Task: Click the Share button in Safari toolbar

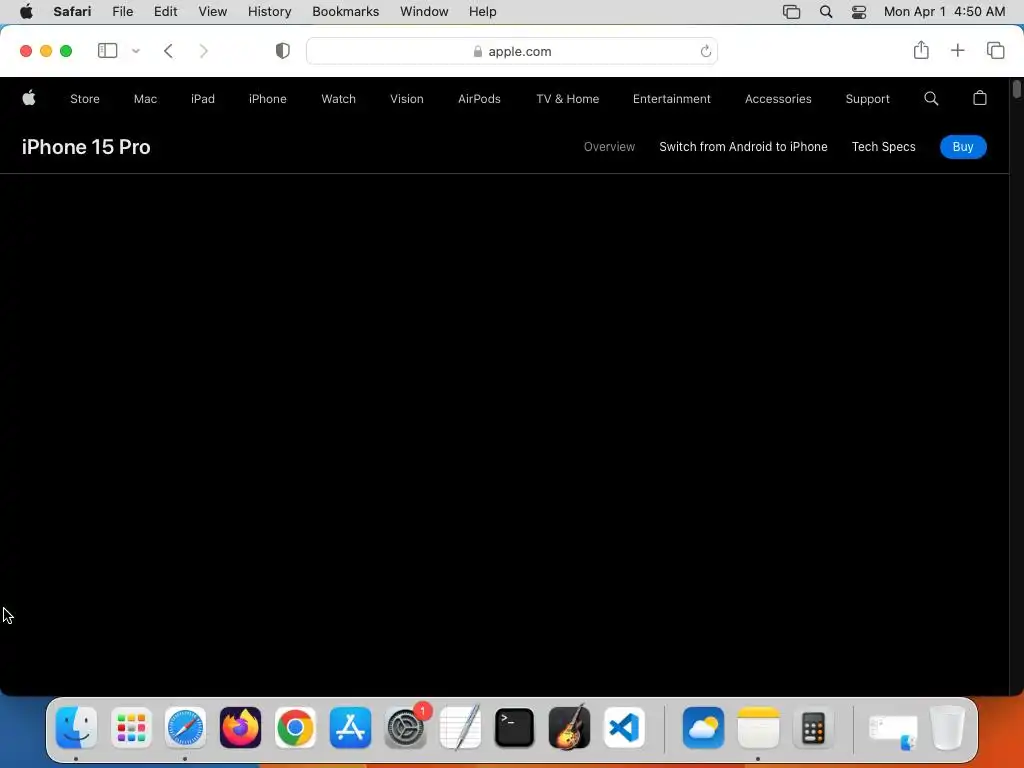Action: coord(921,50)
